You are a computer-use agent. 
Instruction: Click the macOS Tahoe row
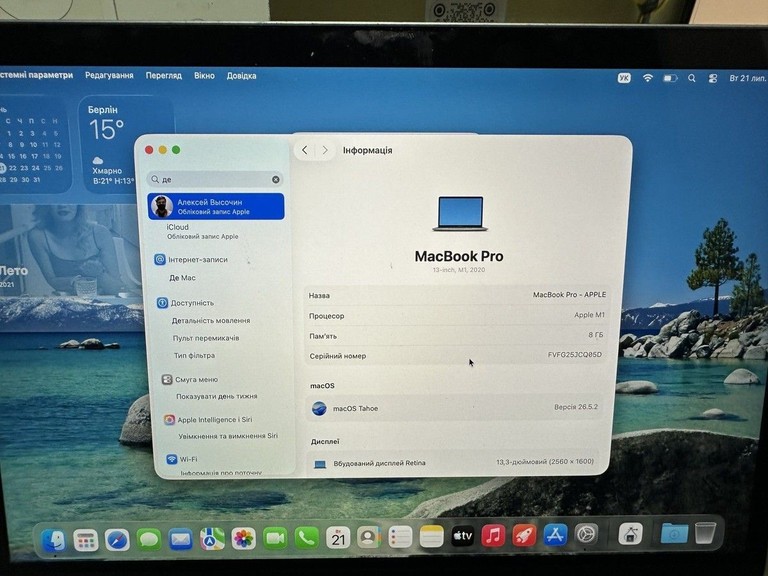(x=454, y=408)
